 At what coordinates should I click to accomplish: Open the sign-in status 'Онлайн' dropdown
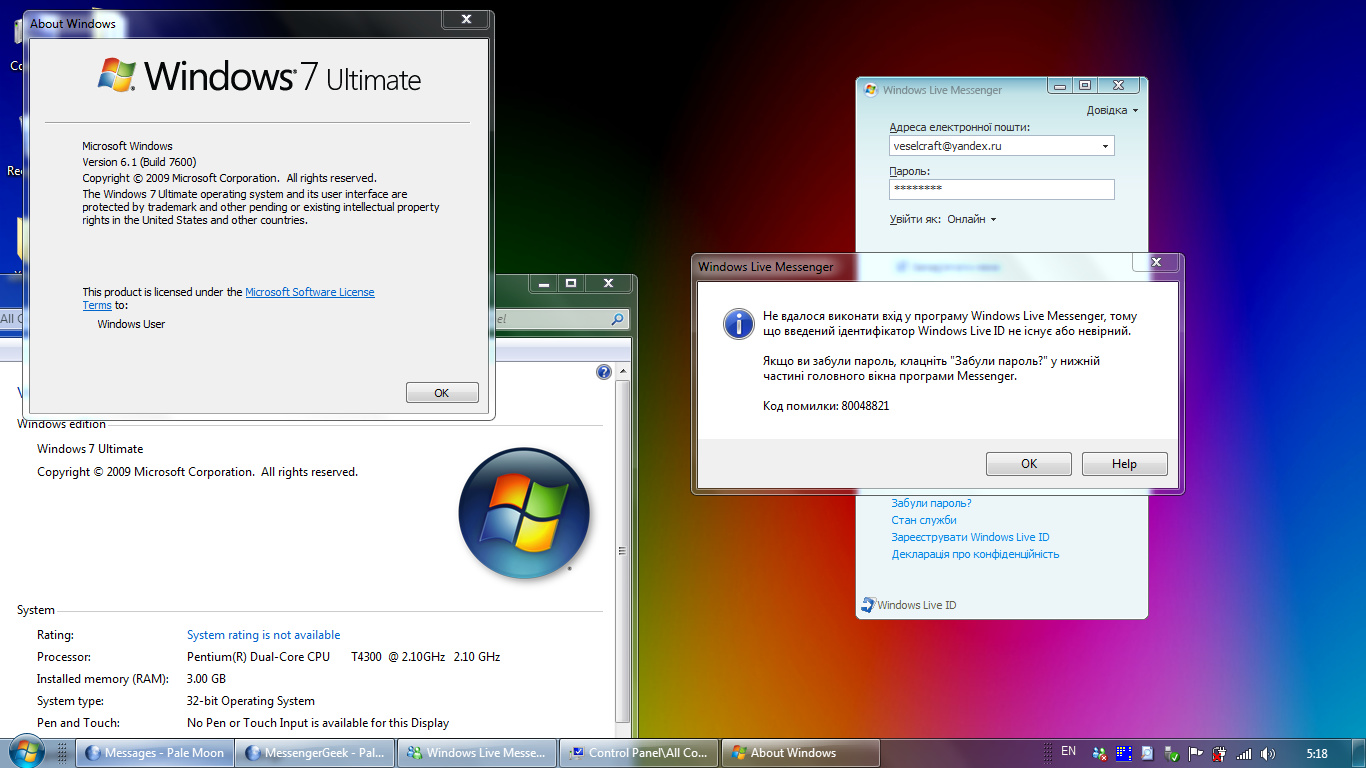tap(971, 219)
